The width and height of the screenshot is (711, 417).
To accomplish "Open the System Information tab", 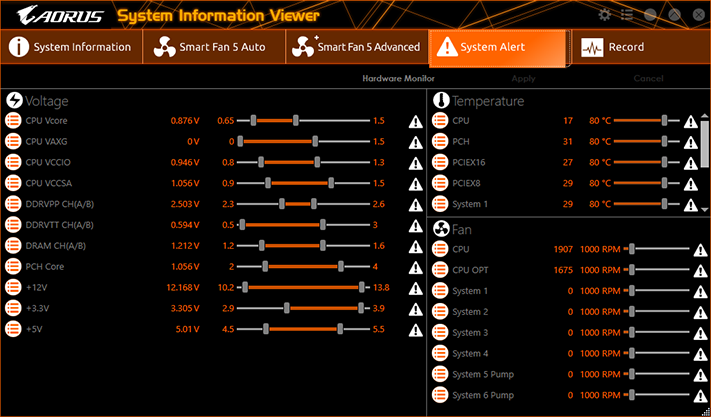I will tap(71, 47).
